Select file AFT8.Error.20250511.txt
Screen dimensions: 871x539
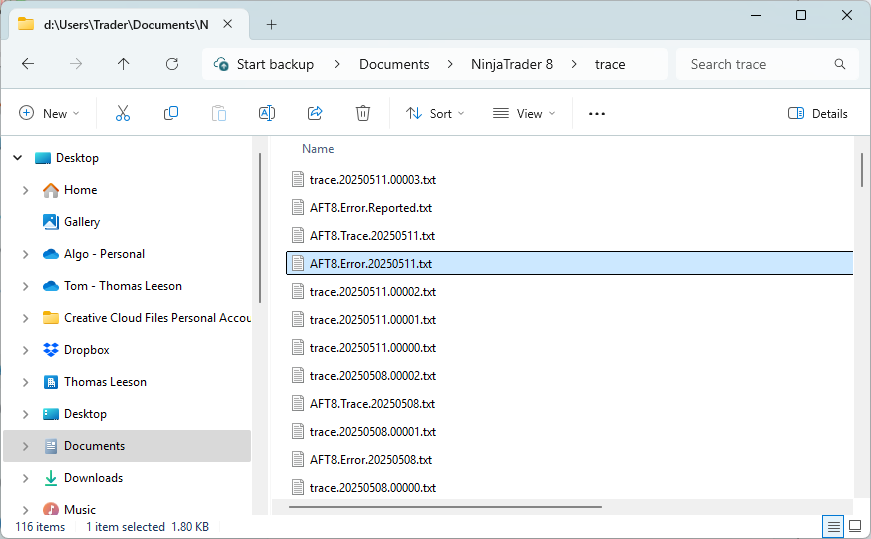click(569, 263)
